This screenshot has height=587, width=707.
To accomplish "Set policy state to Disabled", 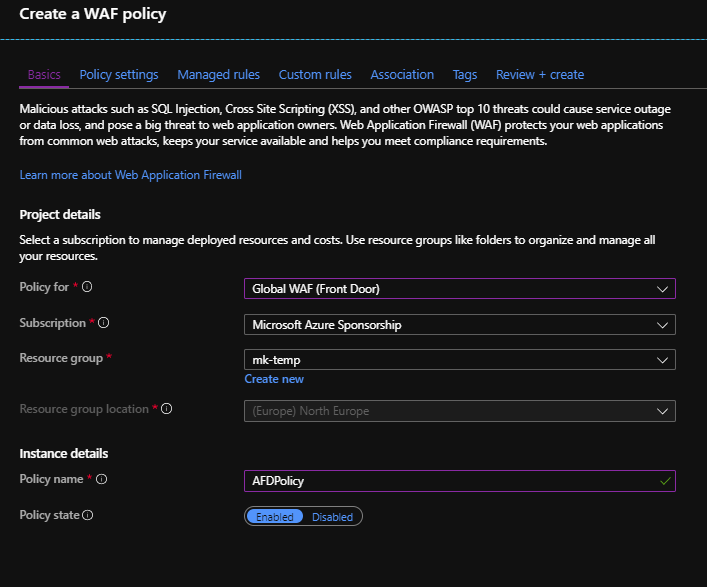I will coord(332,517).
